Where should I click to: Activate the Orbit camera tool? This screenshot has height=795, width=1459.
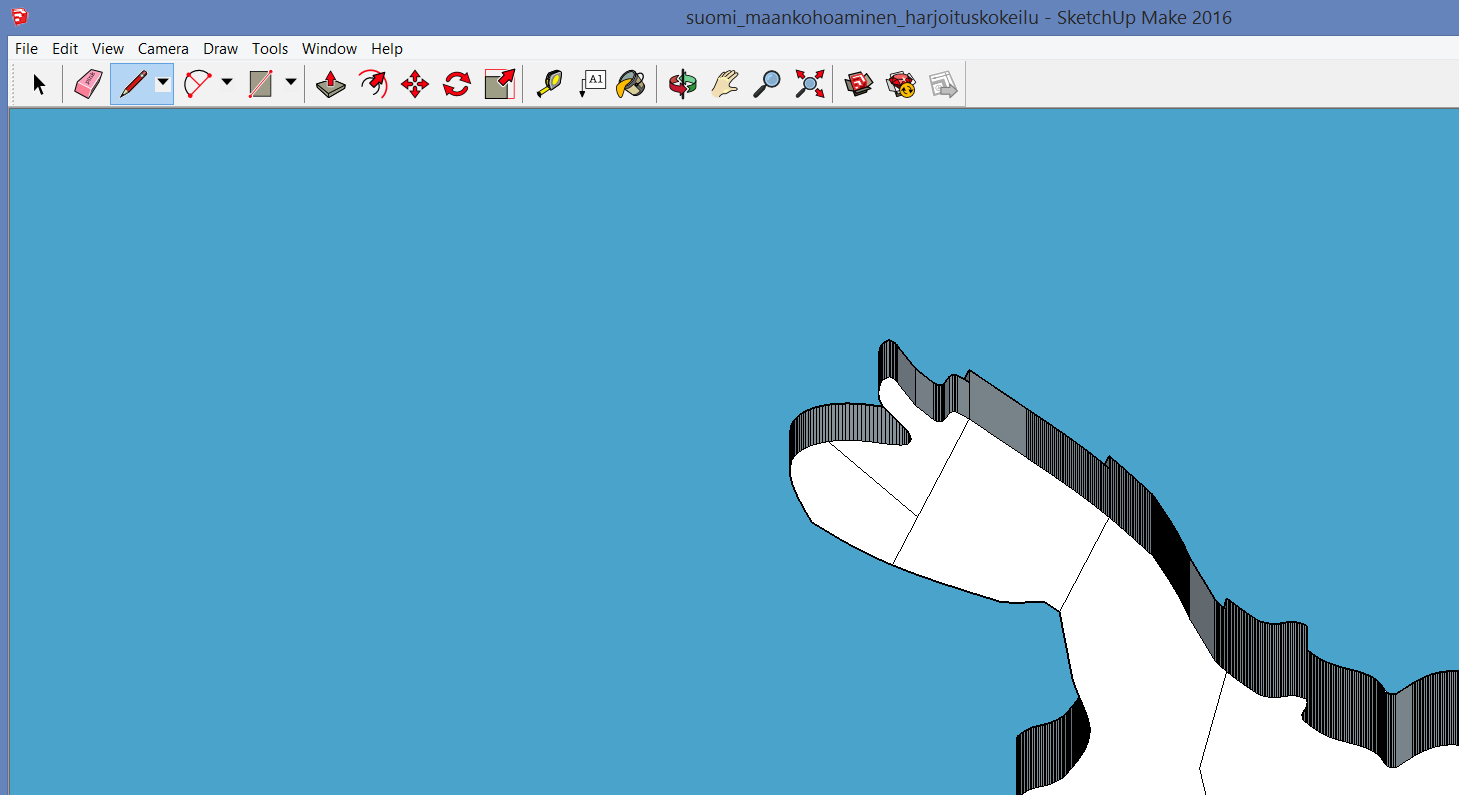683,84
